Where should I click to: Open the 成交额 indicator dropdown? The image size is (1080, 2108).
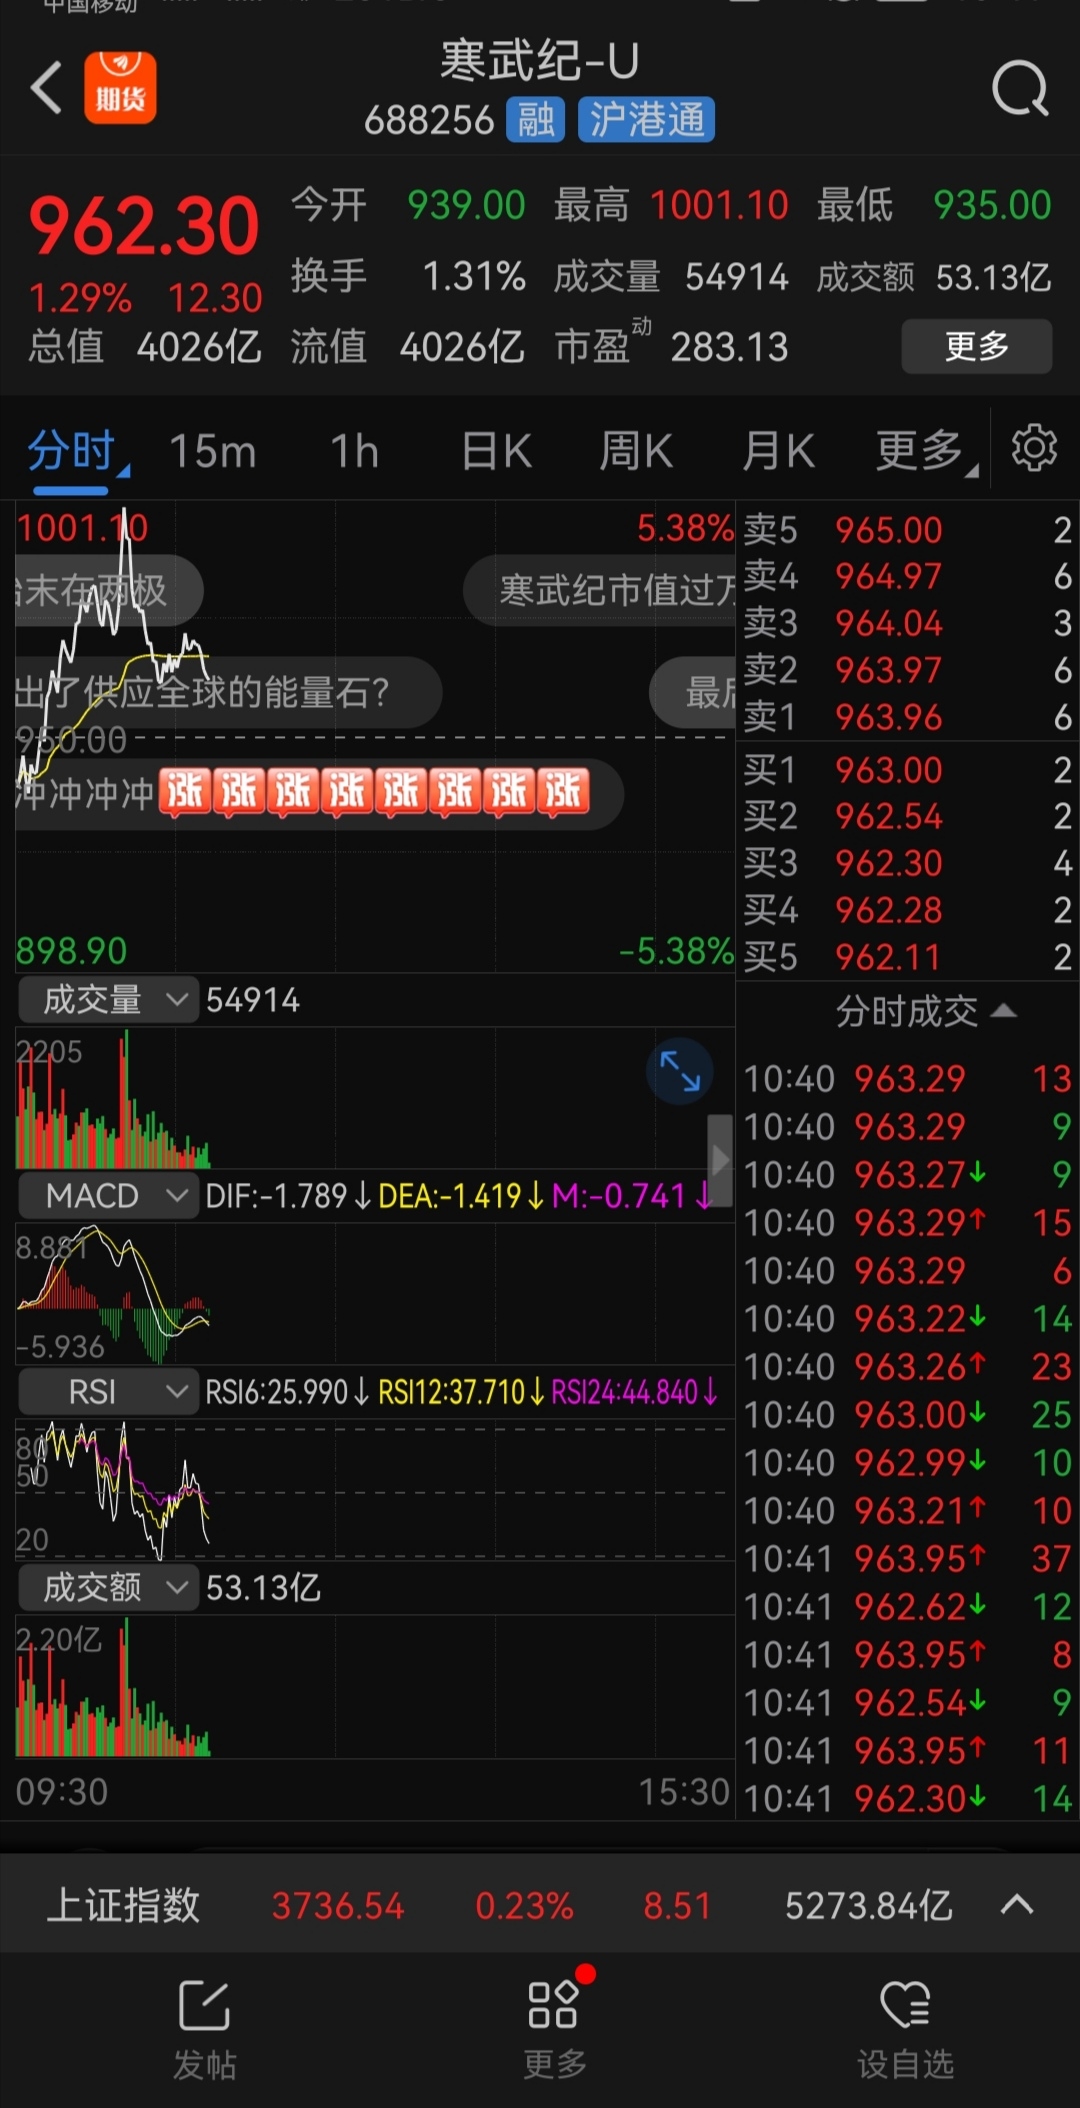(108, 1587)
